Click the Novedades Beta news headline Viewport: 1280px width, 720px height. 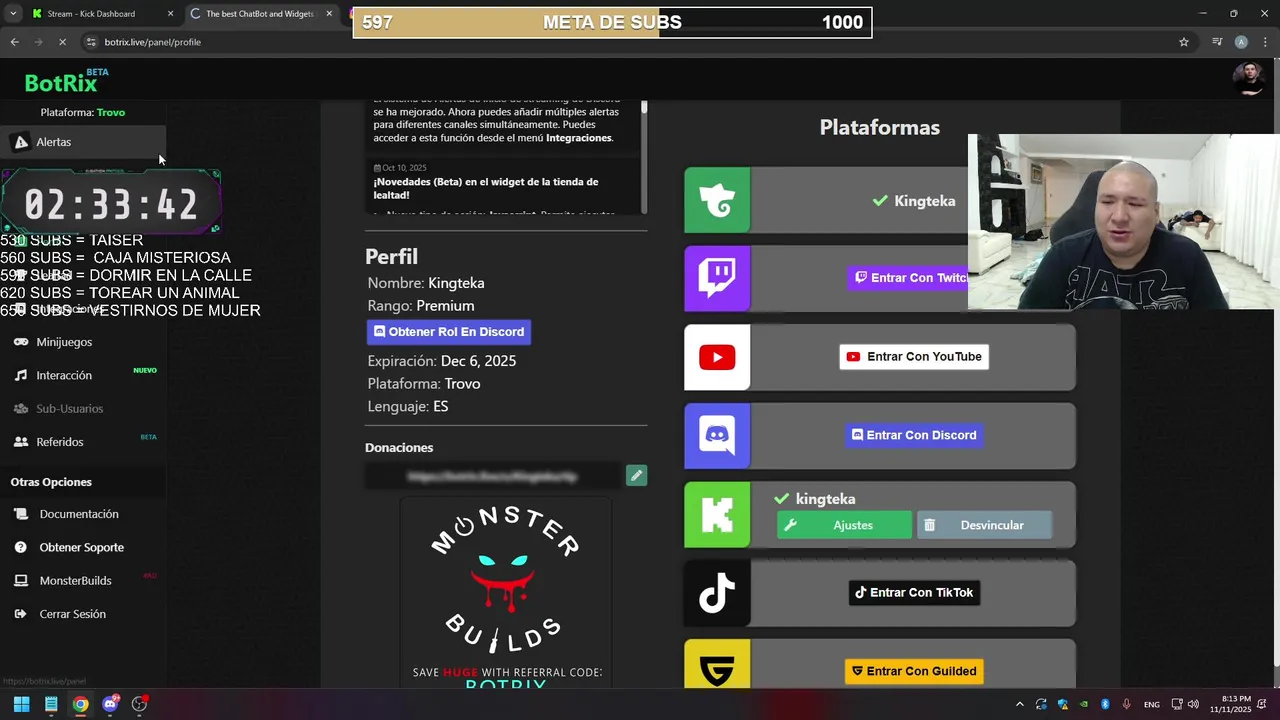(486, 188)
